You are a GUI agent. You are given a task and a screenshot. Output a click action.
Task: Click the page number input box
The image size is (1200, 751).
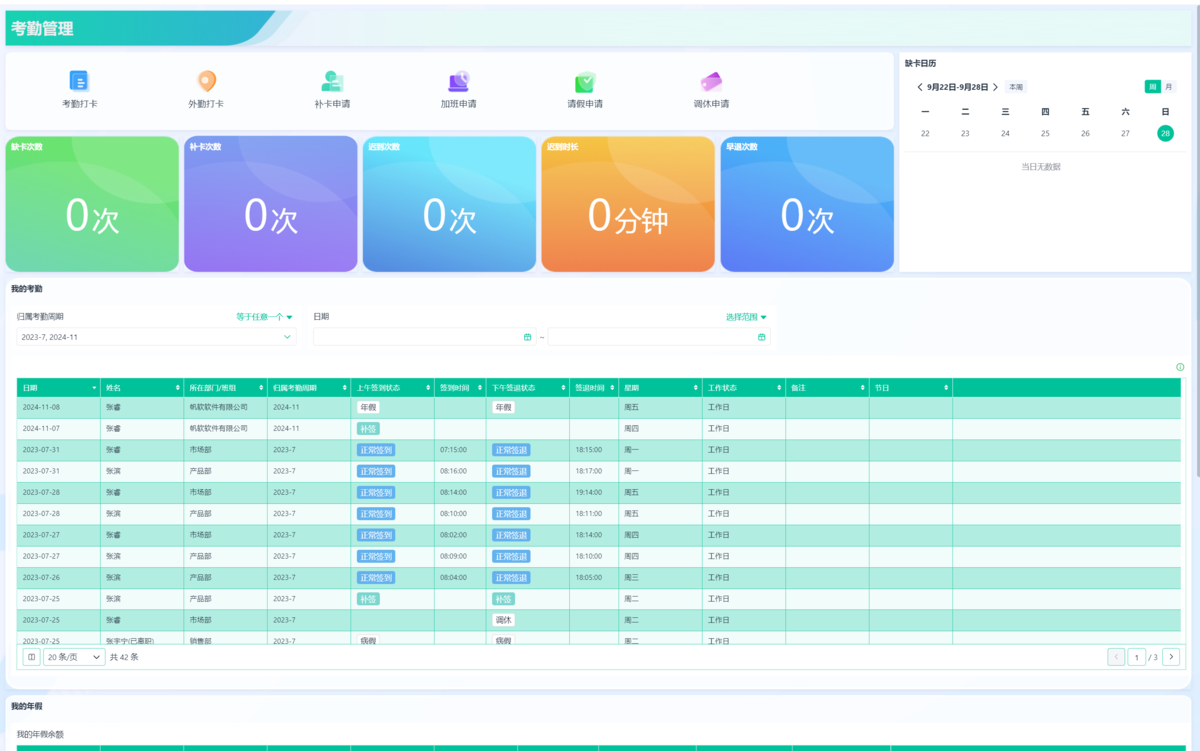1136,657
